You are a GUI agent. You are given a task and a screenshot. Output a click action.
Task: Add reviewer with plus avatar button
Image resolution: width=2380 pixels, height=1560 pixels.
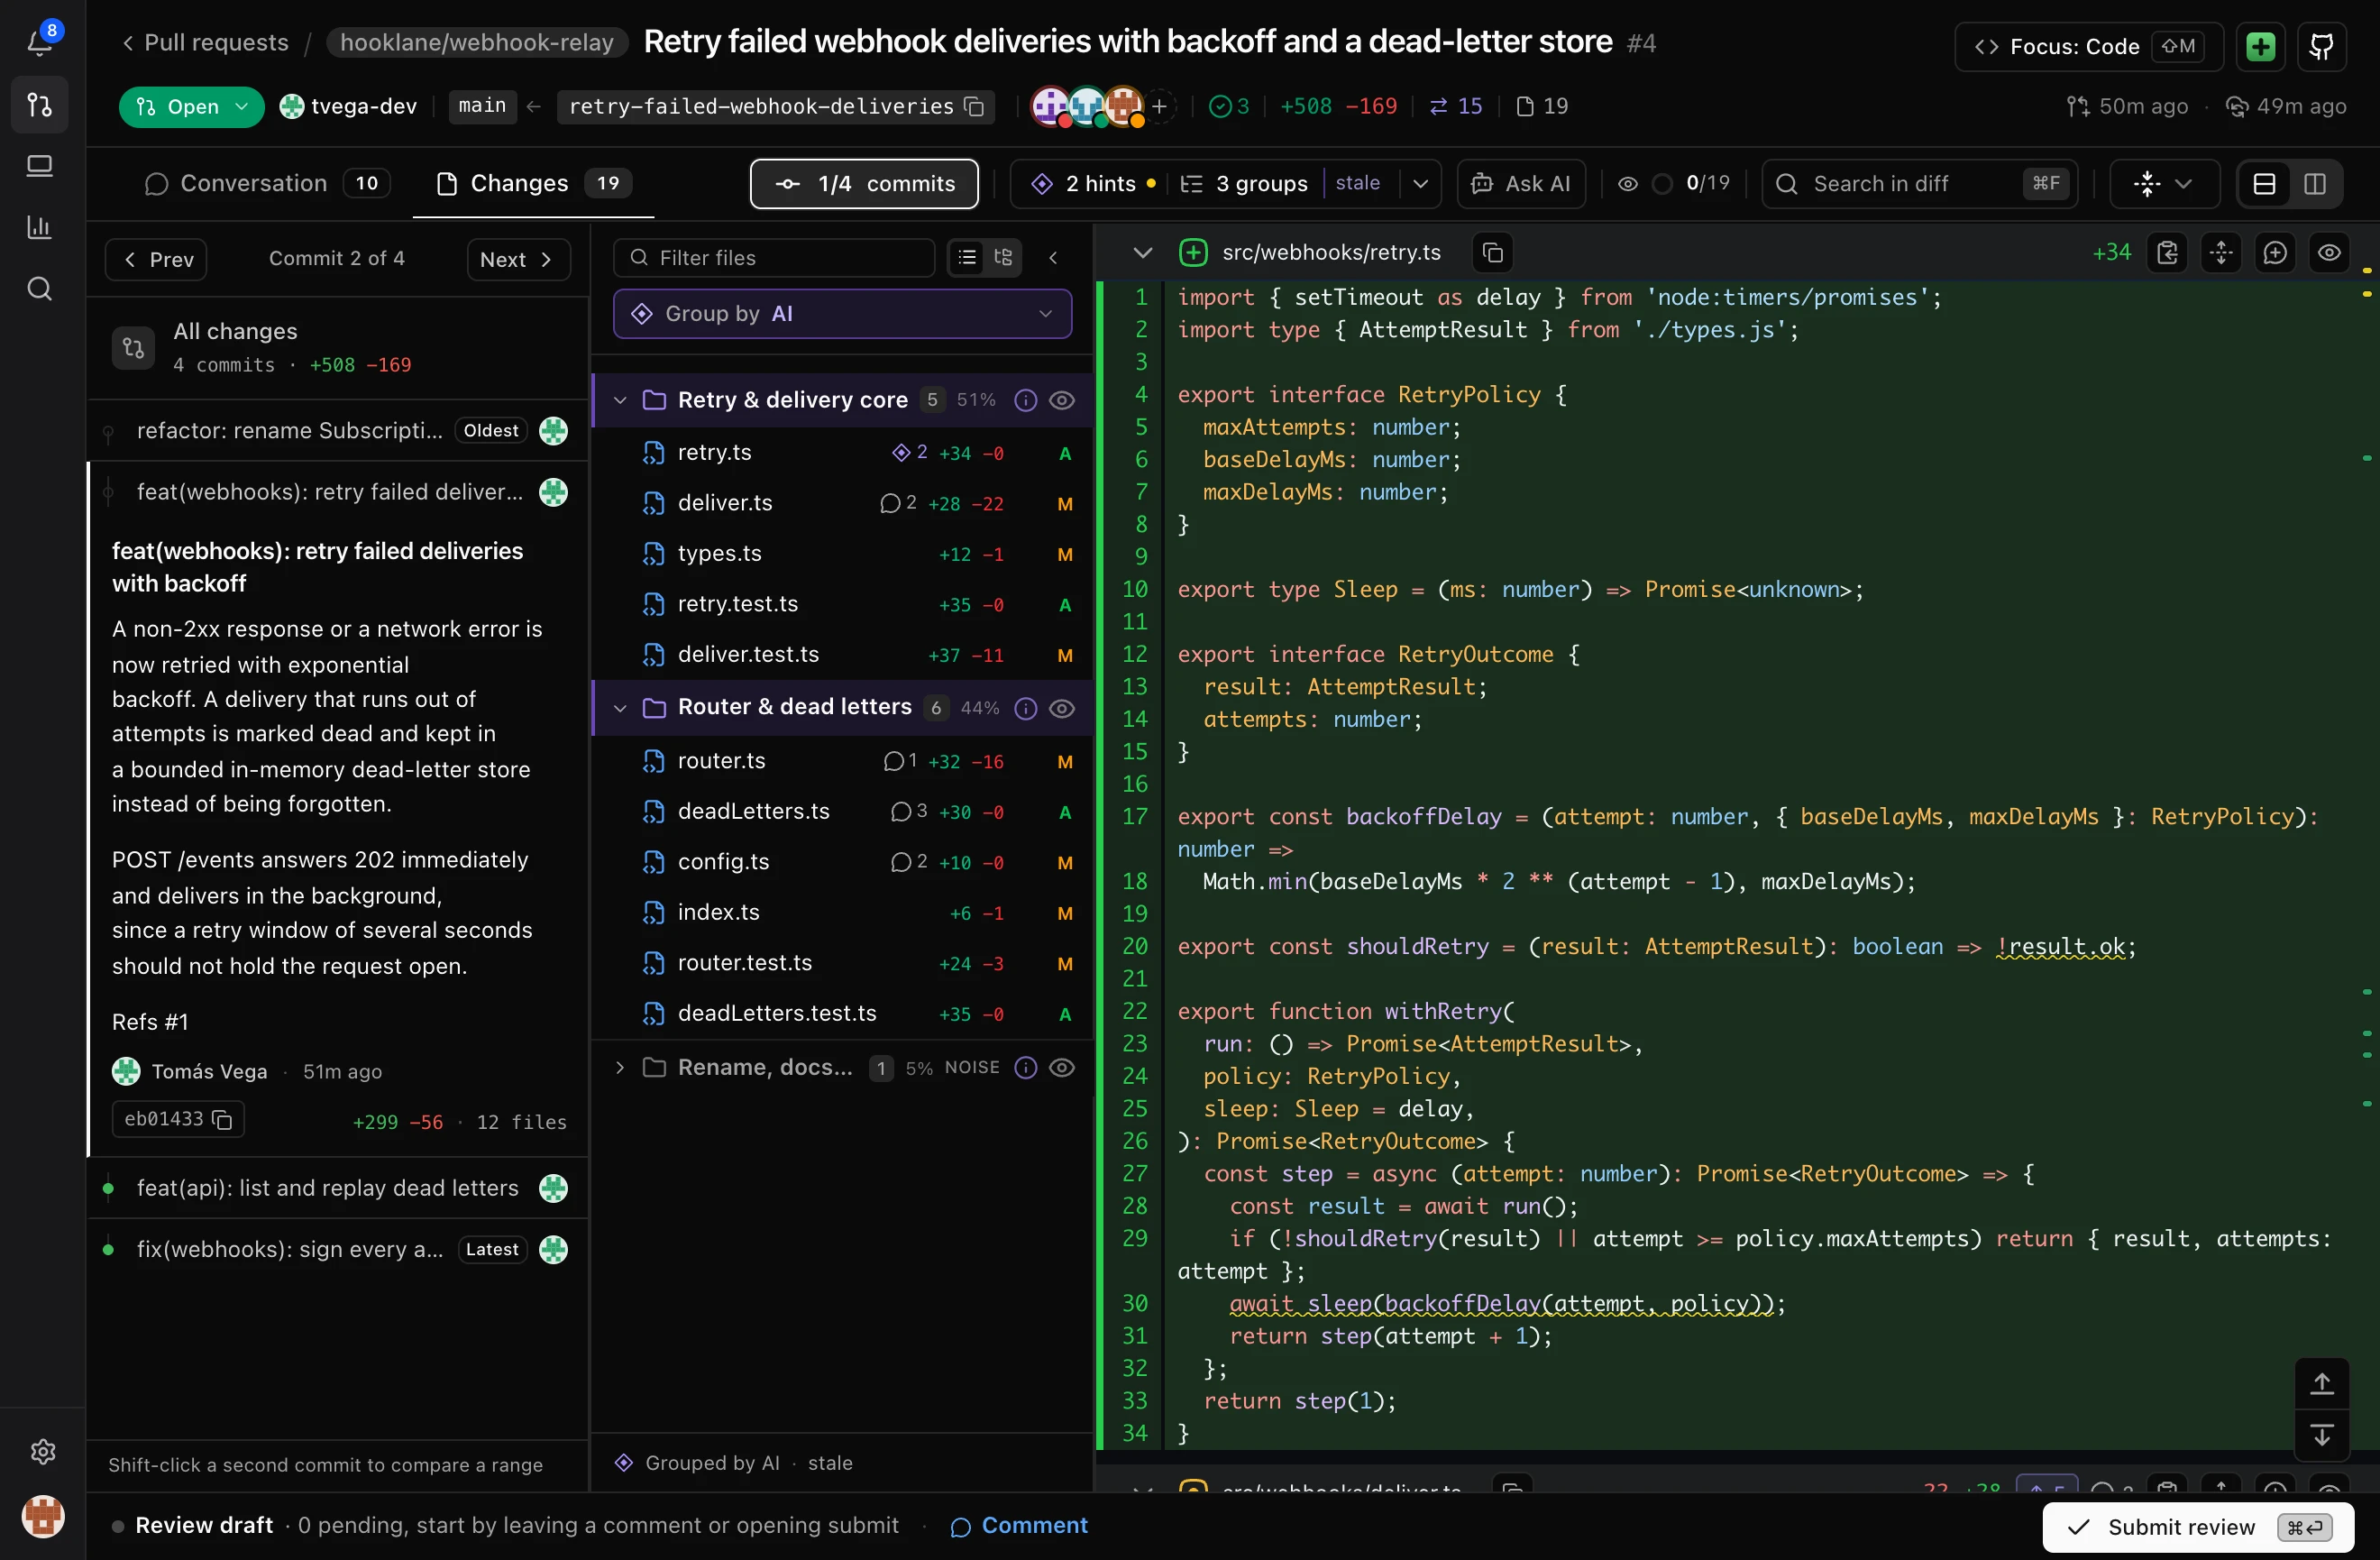coord(1160,106)
